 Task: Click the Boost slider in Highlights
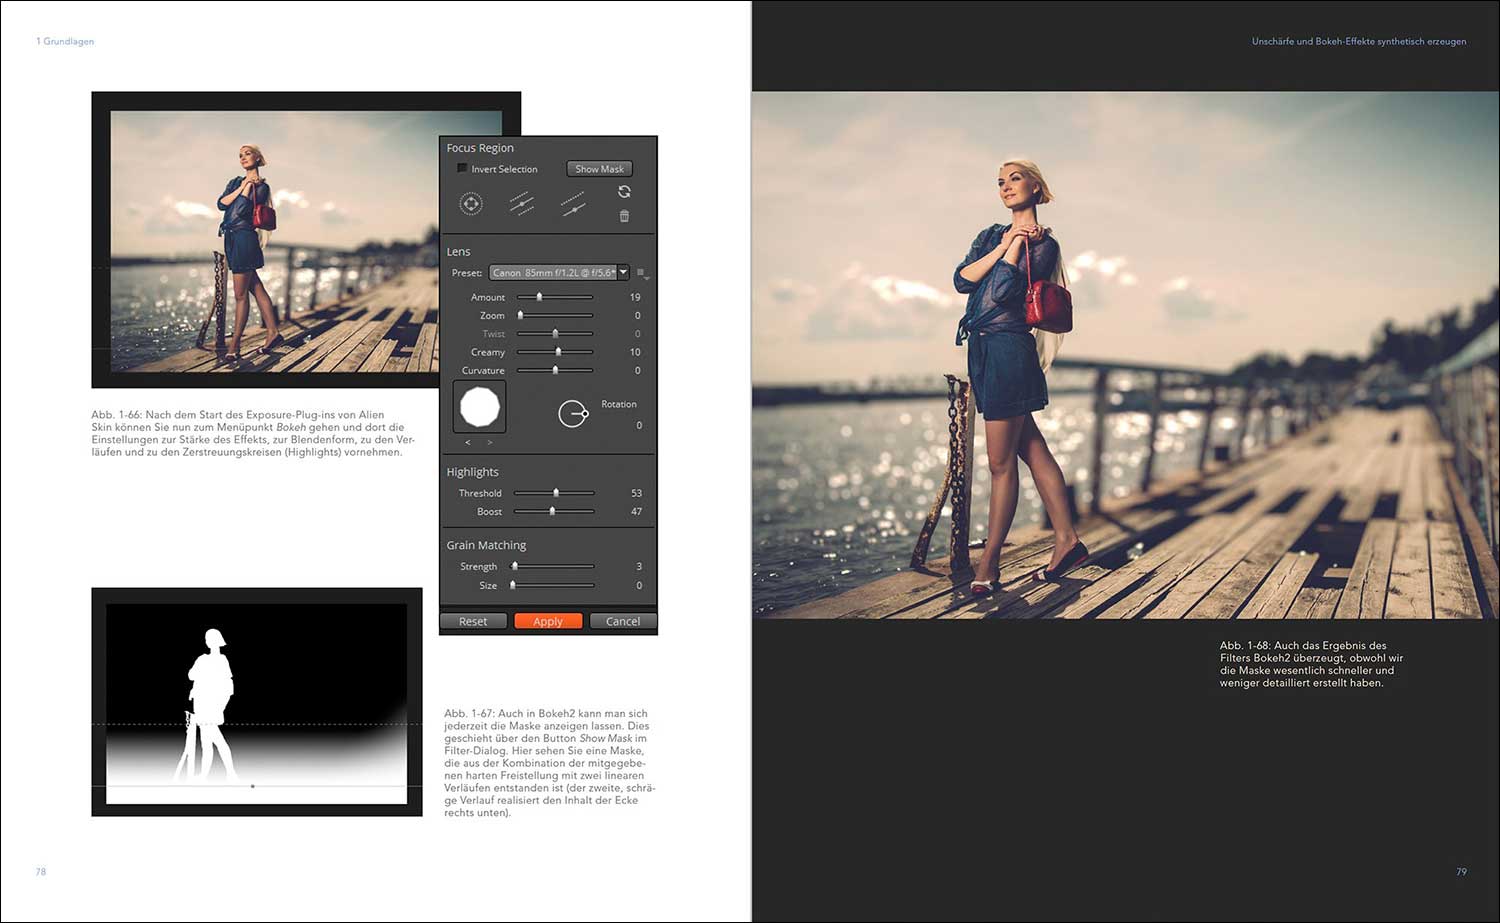click(554, 511)
